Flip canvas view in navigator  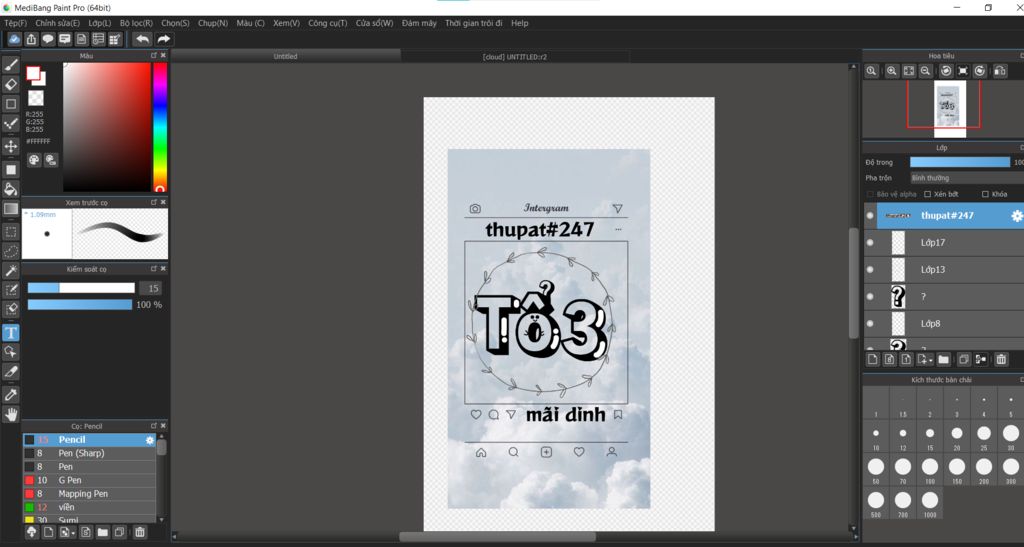pos(1000,71)
